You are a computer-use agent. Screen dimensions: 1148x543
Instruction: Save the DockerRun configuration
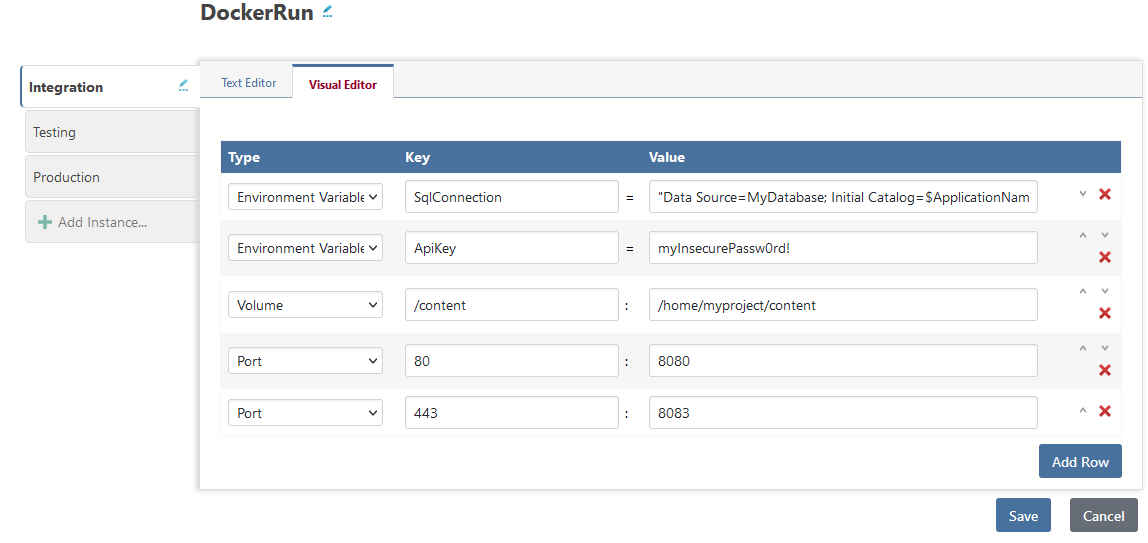(x=1023, y=516)
